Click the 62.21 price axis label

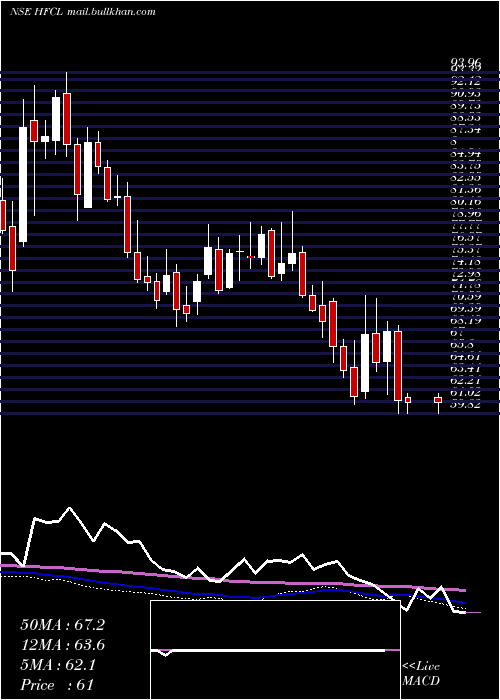[466, 381]
